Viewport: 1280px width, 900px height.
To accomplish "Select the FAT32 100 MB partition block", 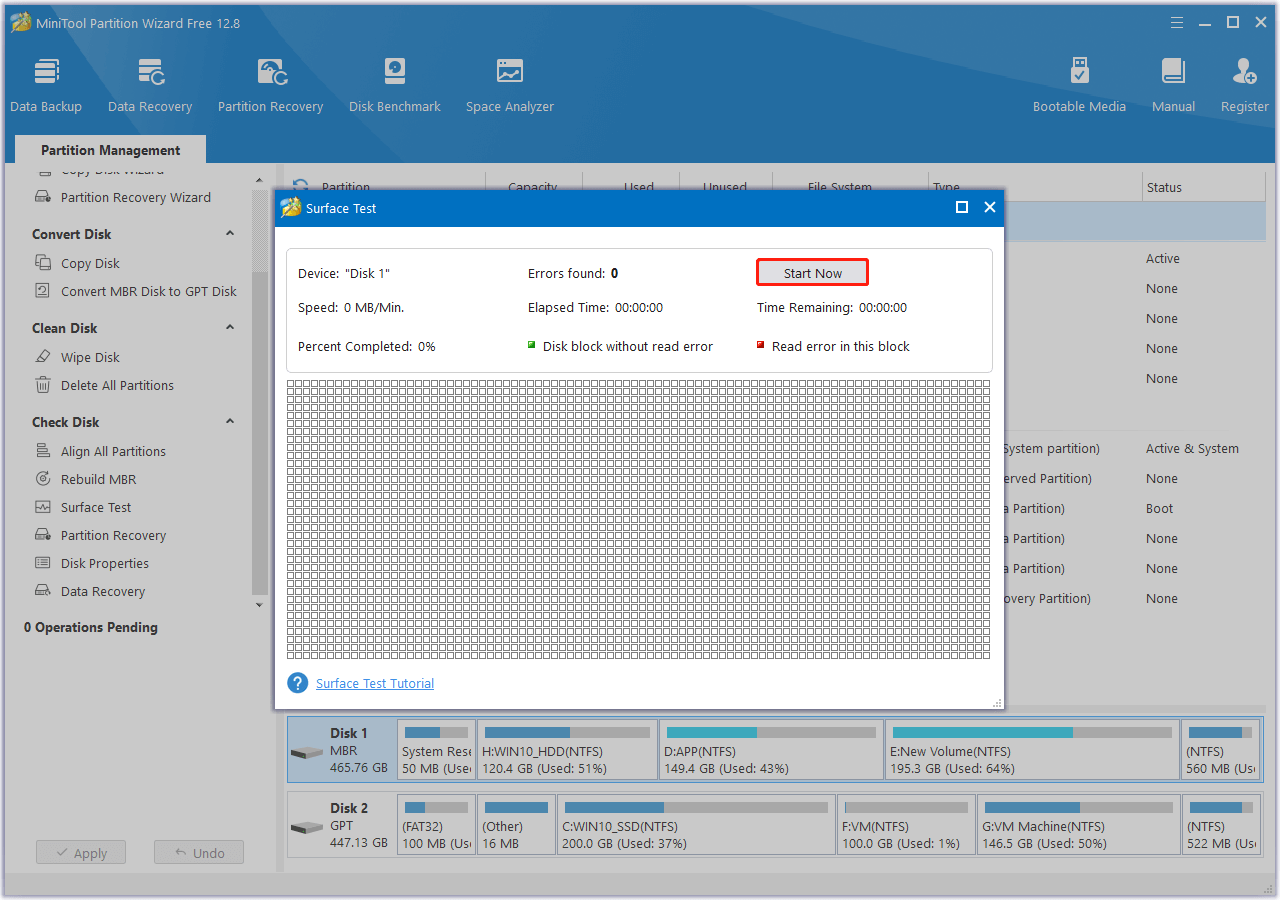I will coord(436,824).
